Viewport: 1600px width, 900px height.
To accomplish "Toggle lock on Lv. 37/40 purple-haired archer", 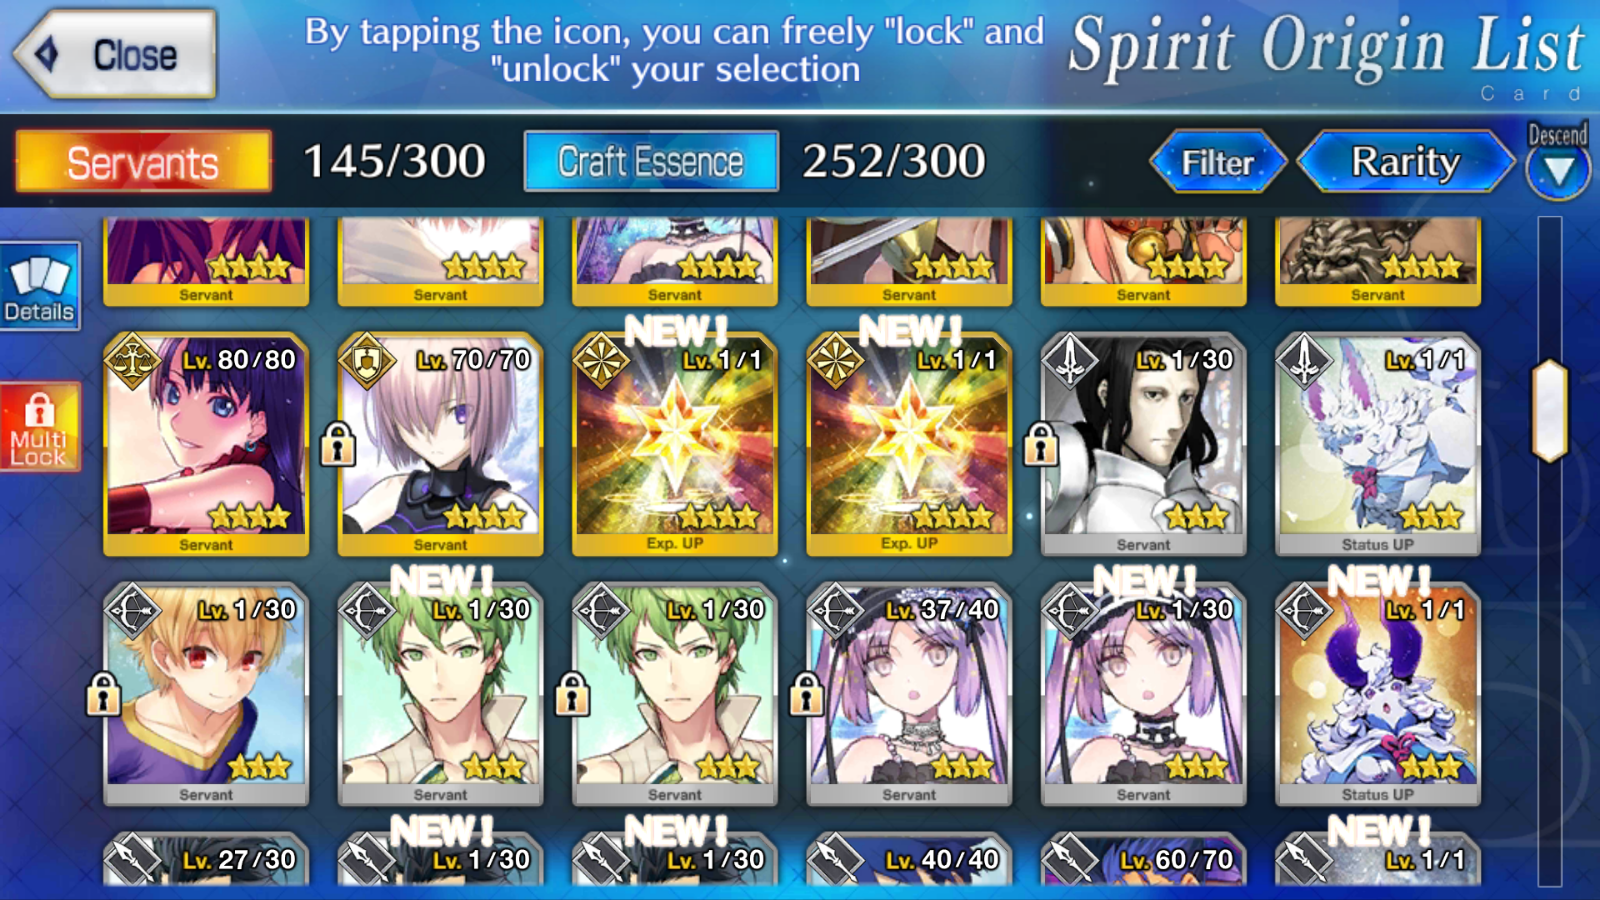I will tap(806, 694).
